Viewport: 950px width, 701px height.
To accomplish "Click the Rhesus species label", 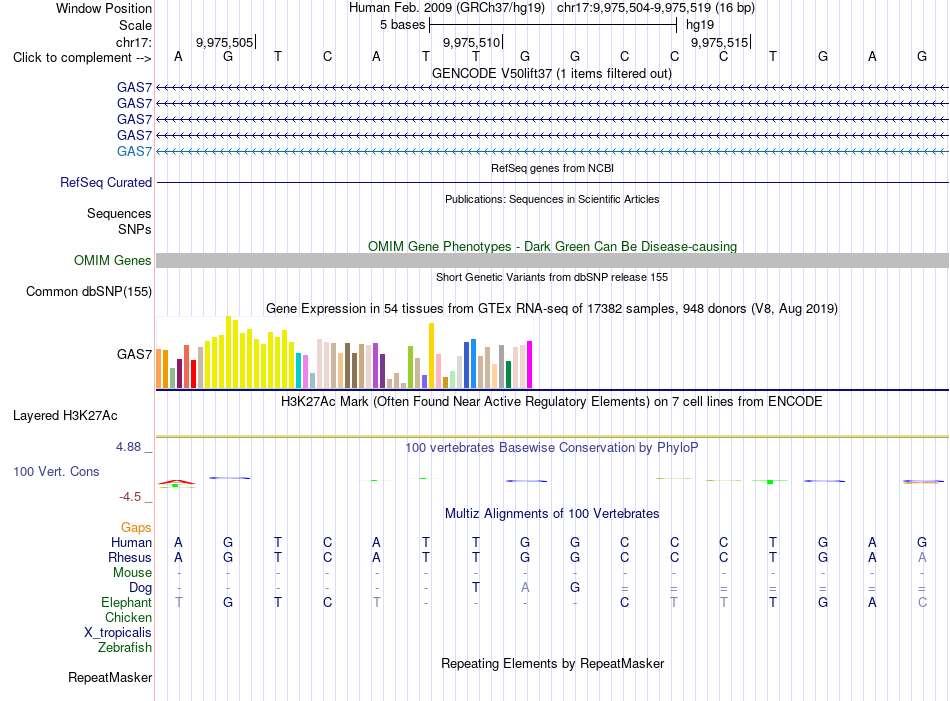I will click(x=130, y=557).
